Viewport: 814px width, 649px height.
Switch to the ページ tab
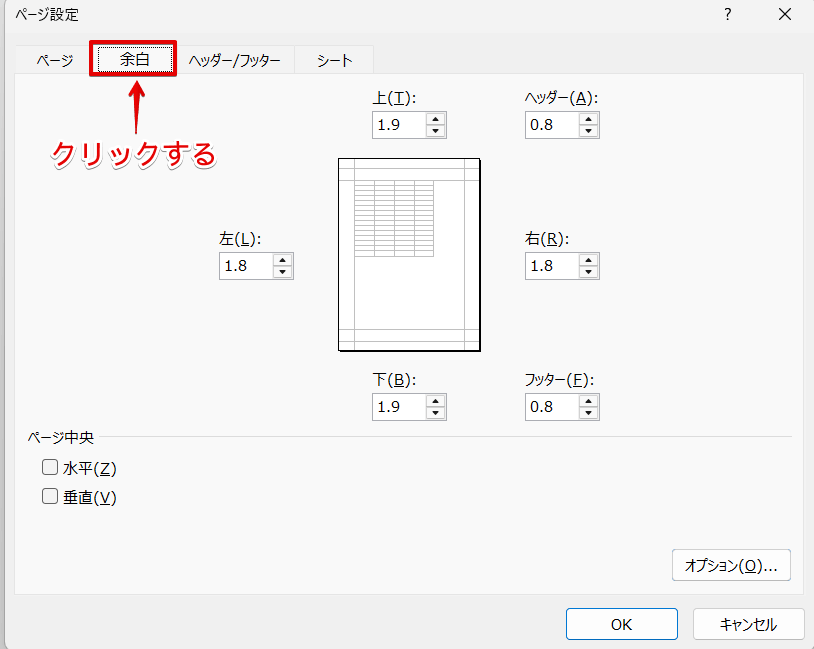57,59
